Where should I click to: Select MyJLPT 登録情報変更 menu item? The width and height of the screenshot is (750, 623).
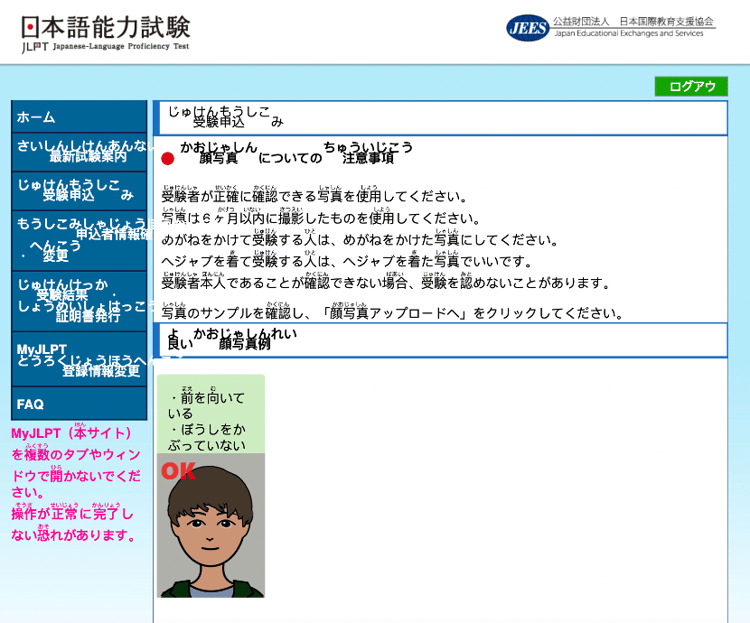point(79,359)
